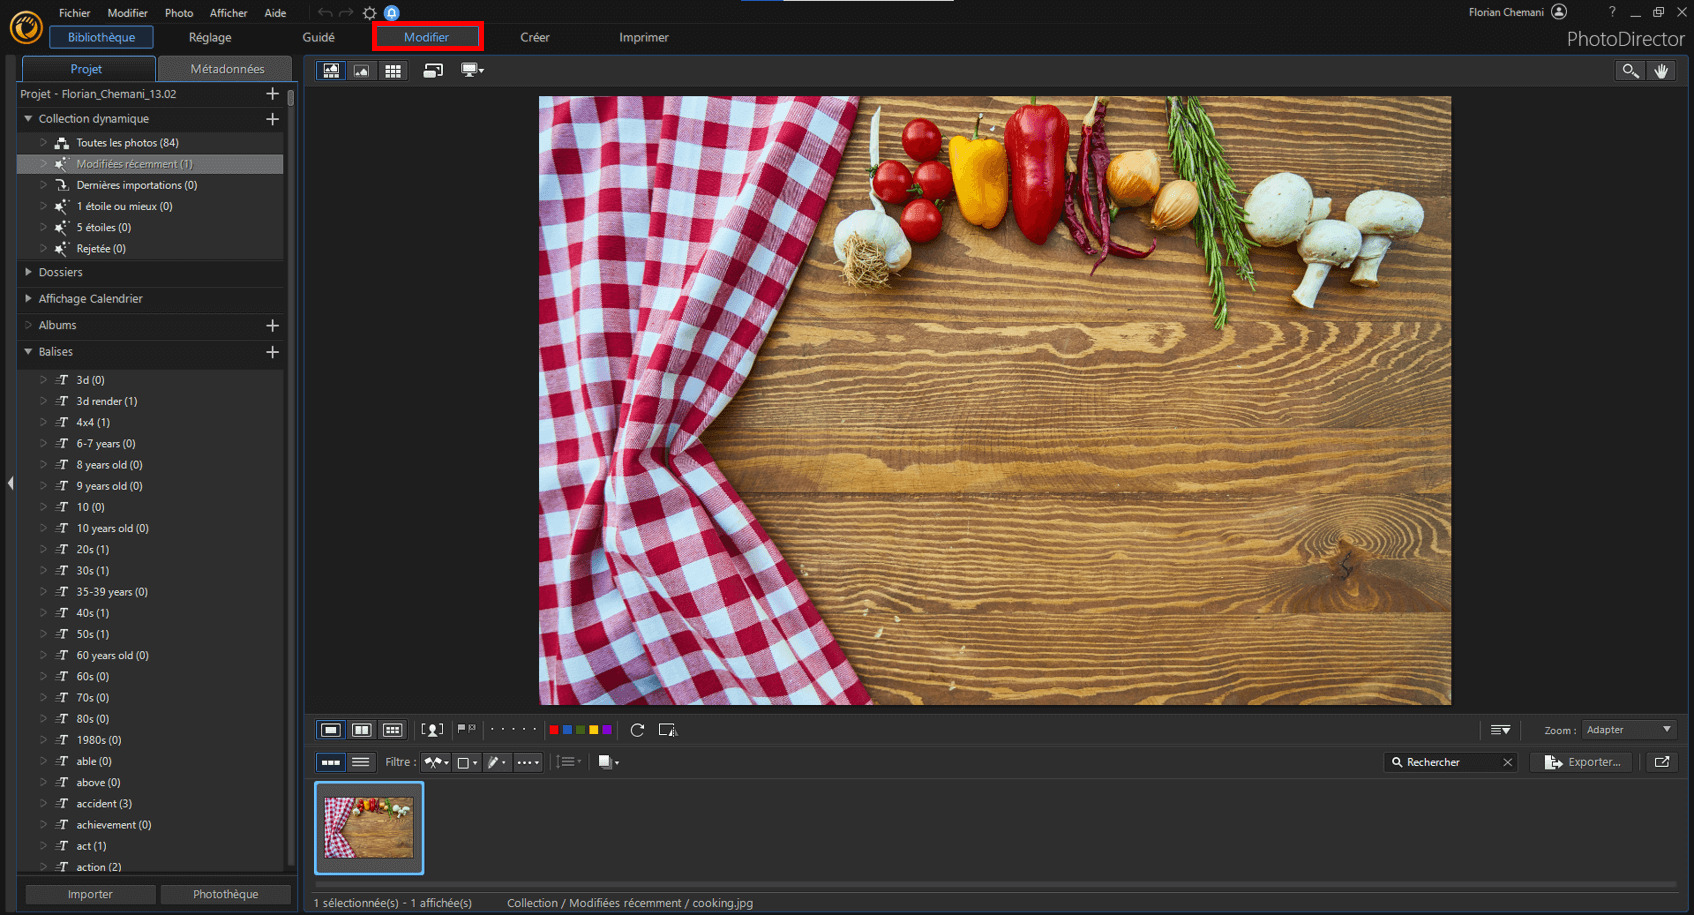The width and height of the screenshot is (1694, 915).
Task: Click the rotate photo icon
Action: point(637,730)
